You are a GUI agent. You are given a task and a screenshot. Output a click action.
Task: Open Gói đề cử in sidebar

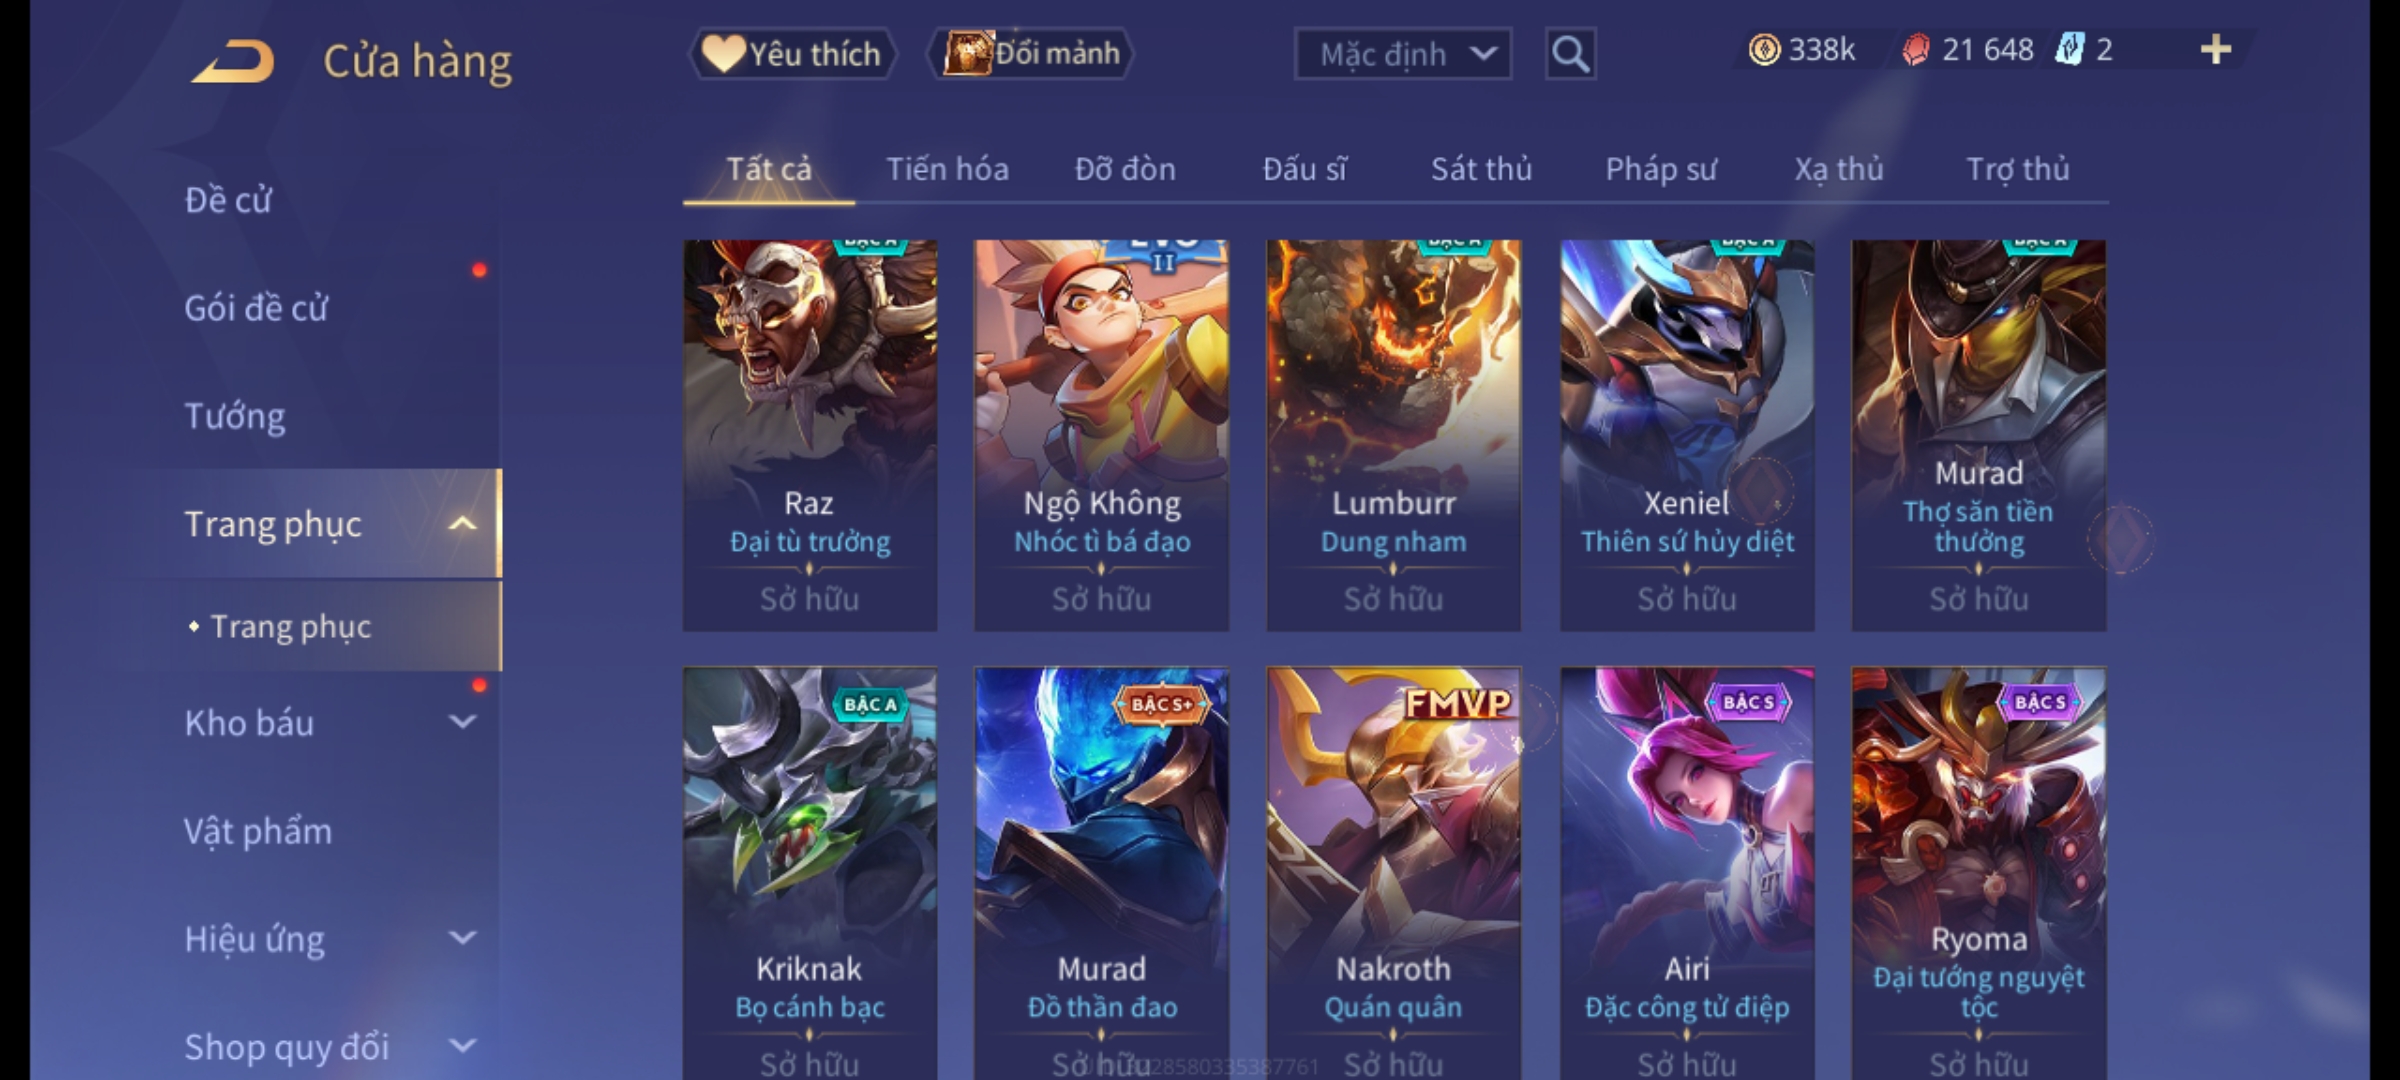256,308
